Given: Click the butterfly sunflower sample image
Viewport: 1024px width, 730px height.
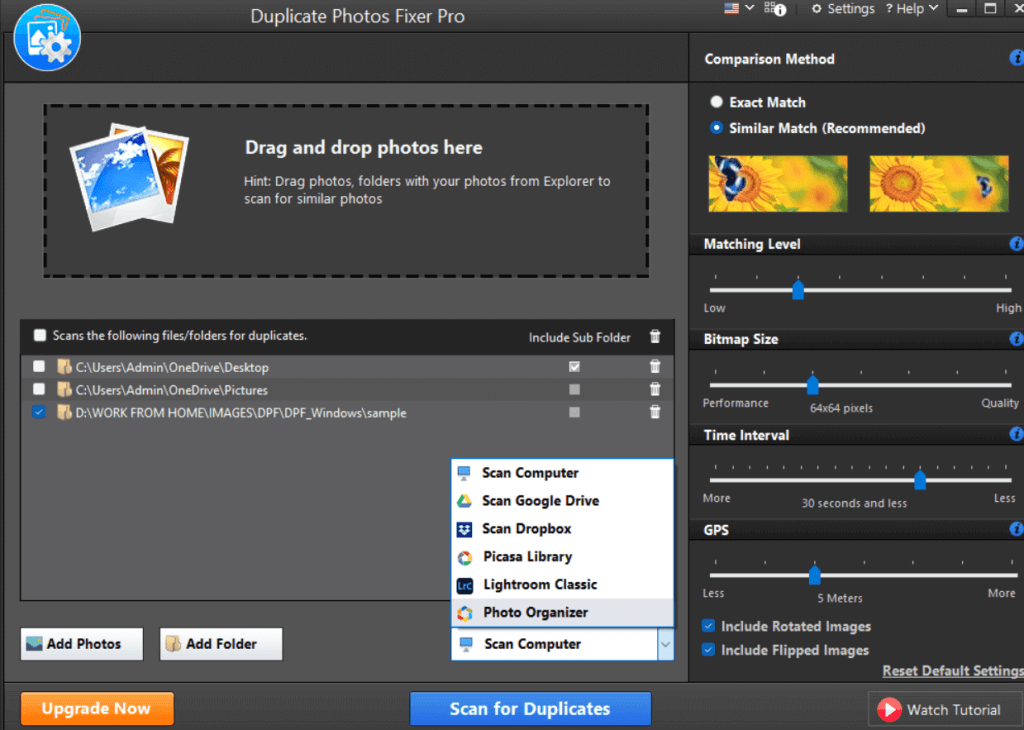Looking at the screenshot, I should pos(778,183).
